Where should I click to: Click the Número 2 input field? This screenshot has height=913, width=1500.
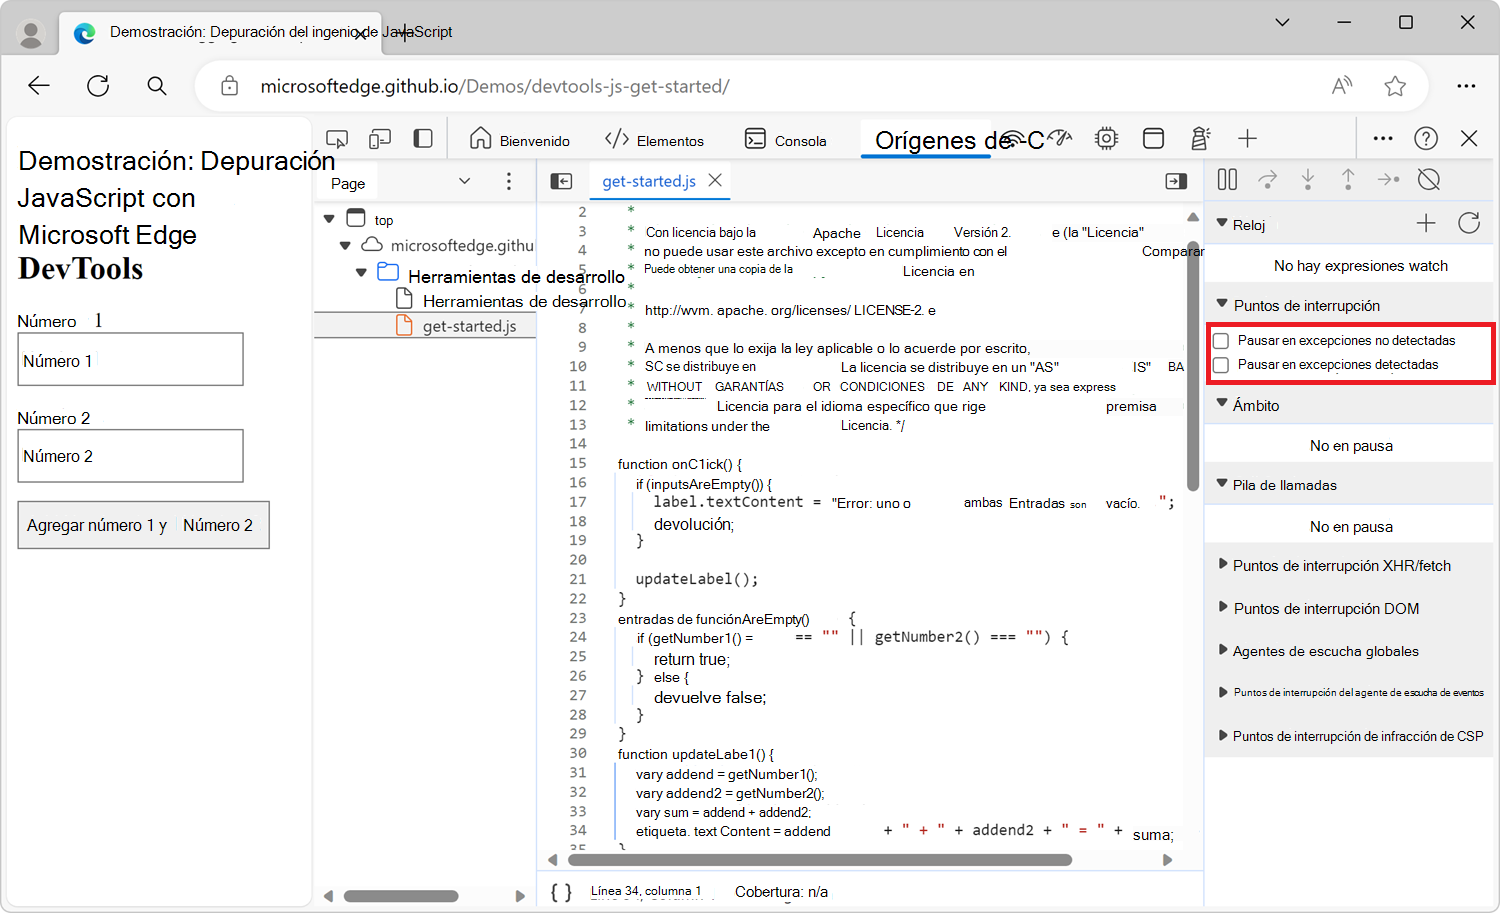pyautogui.click(x=130, y=456)
